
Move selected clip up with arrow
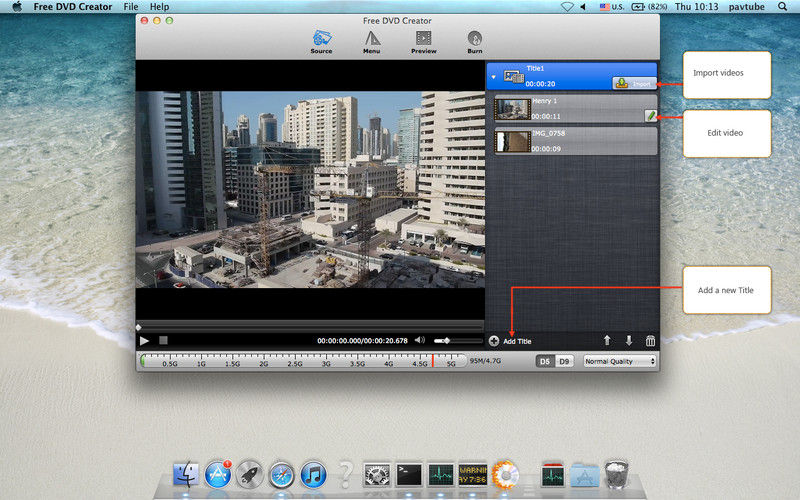tap(606, 341)
